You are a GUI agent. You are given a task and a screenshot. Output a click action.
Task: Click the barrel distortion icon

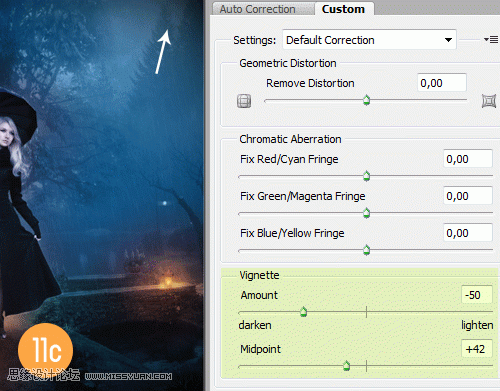244,101
